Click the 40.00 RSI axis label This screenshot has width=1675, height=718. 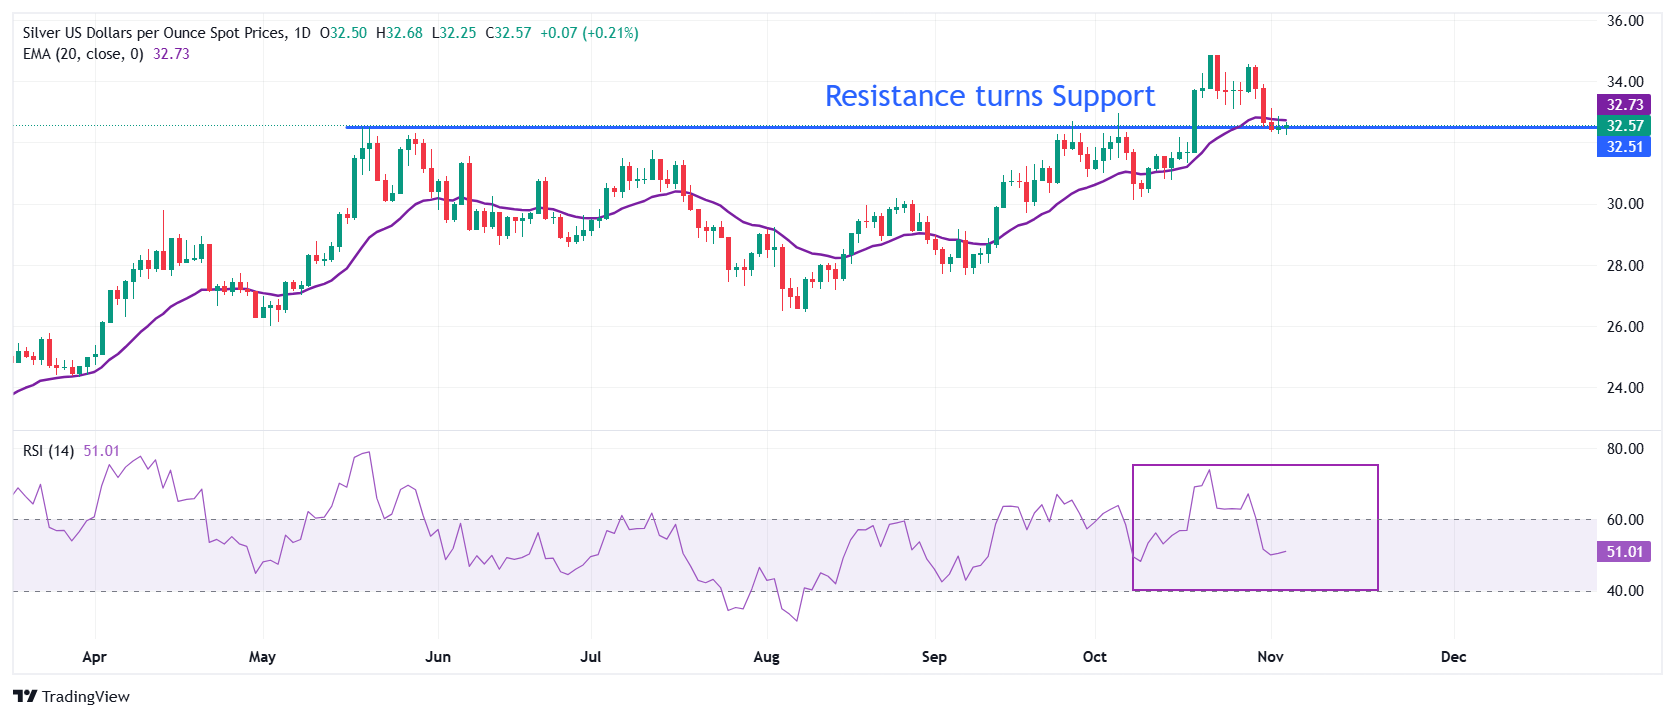pos(1624,591)
